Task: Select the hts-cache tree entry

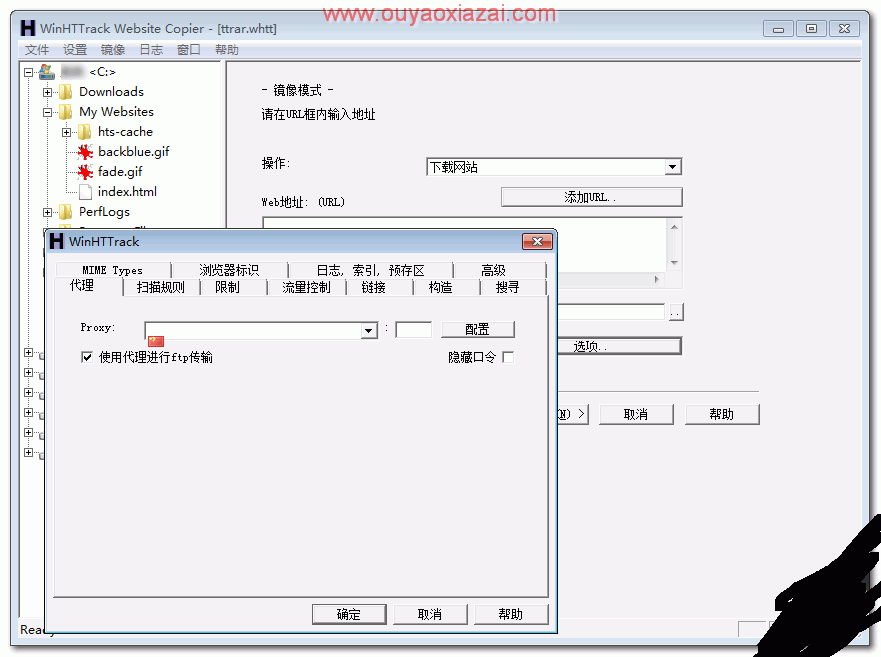Action: click(125, 132)
